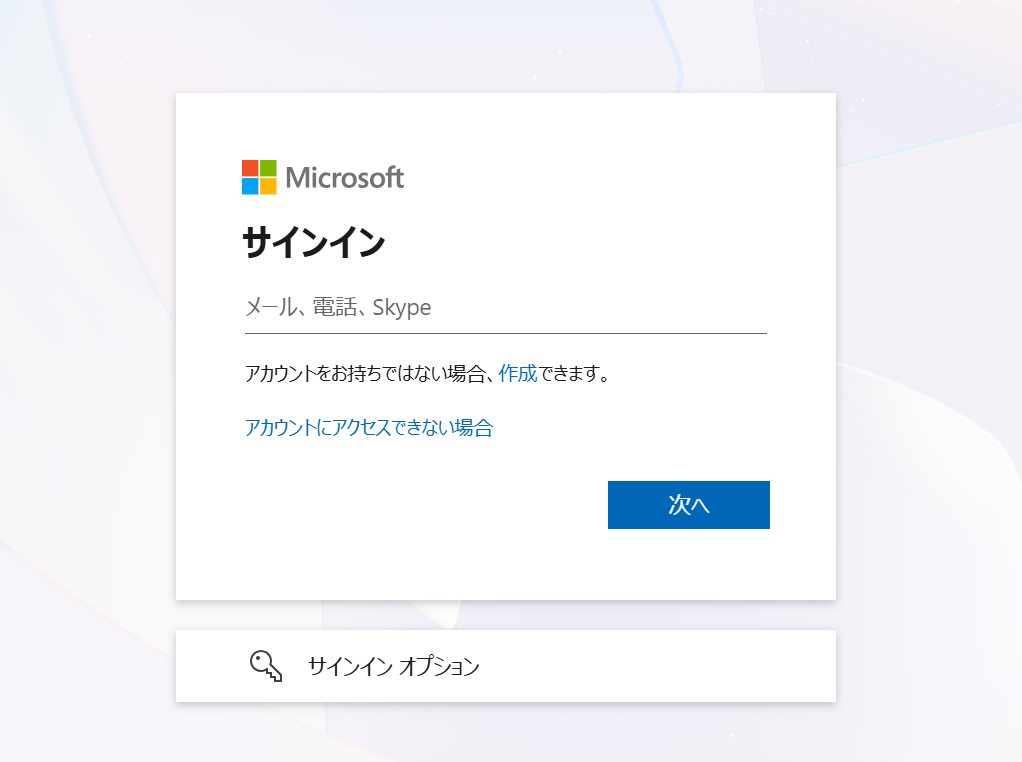Click the blue square of Microsoft logo
The width and height of the screenshot is (1022, 762).
click(250, 186)
